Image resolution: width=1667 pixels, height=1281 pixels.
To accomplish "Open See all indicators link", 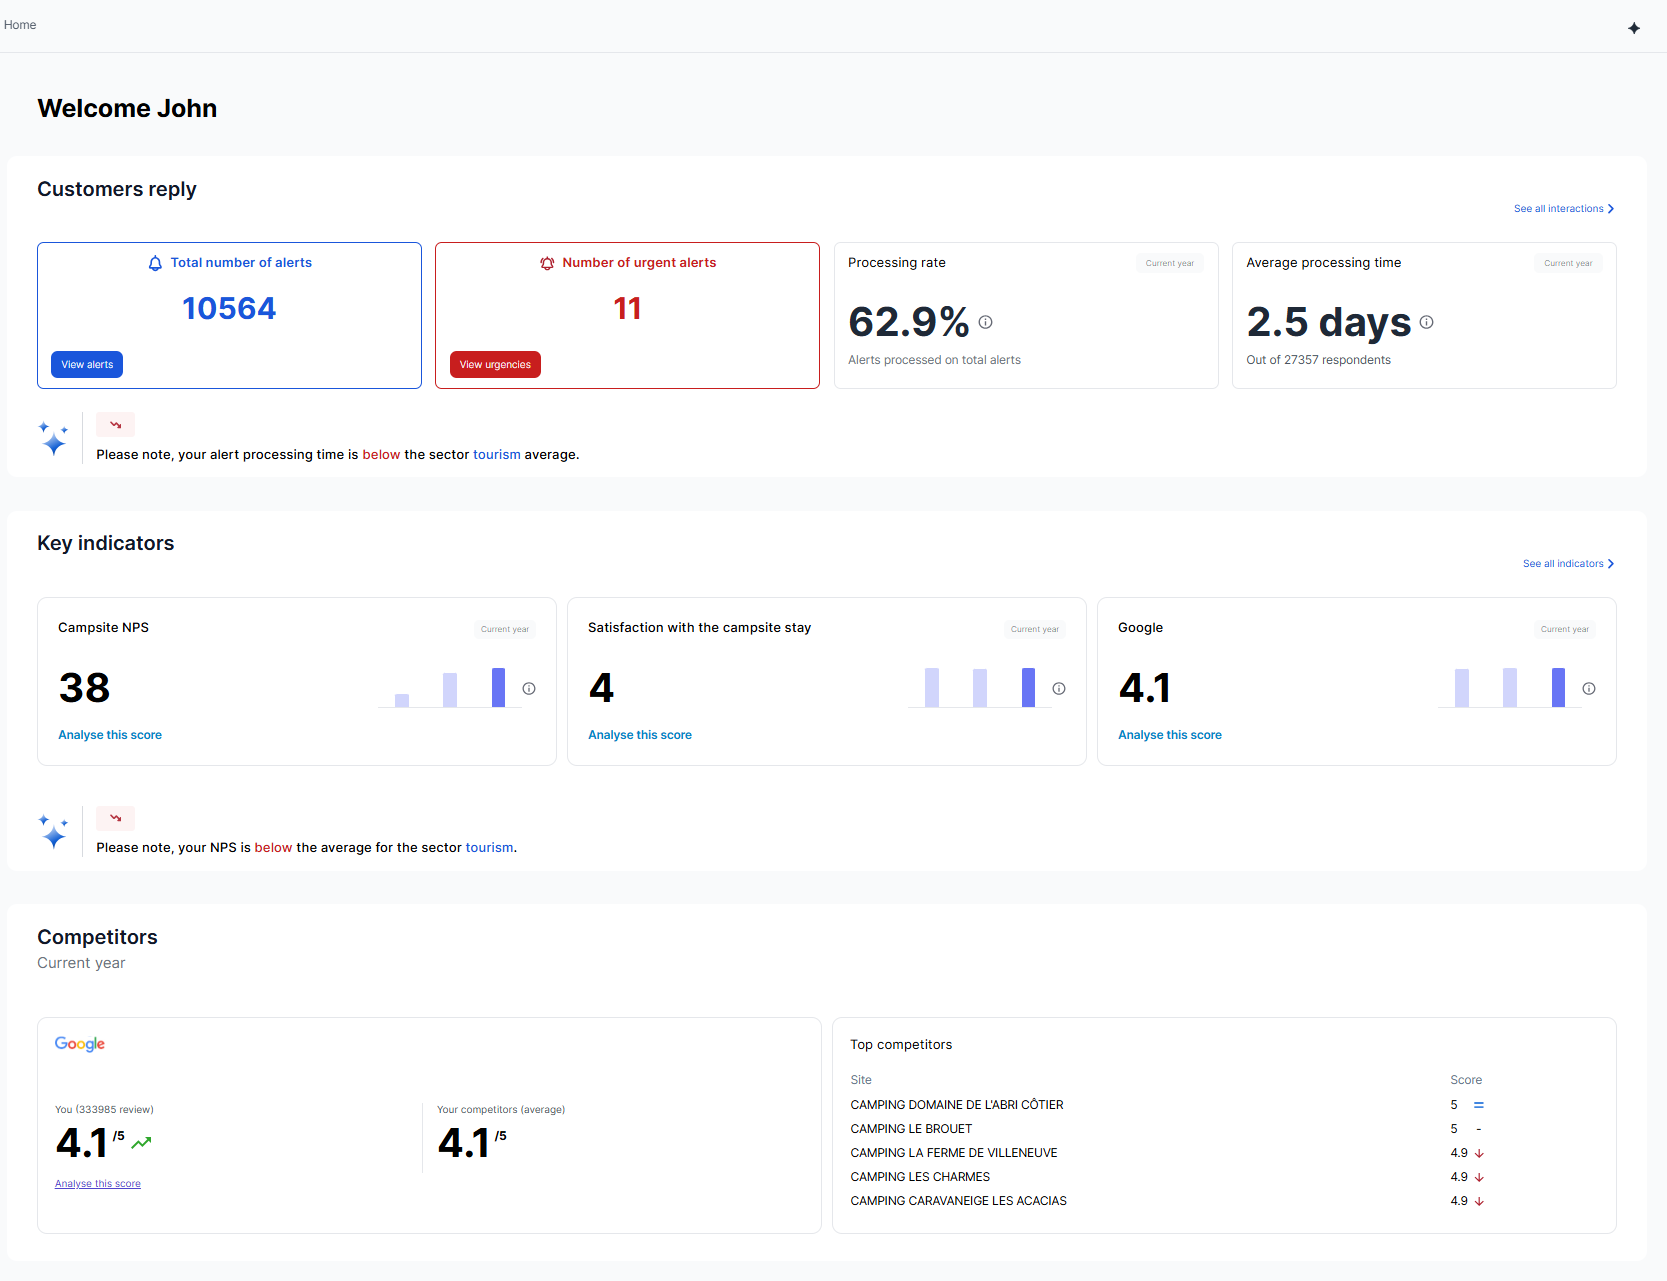I will tap(1567, 564).
